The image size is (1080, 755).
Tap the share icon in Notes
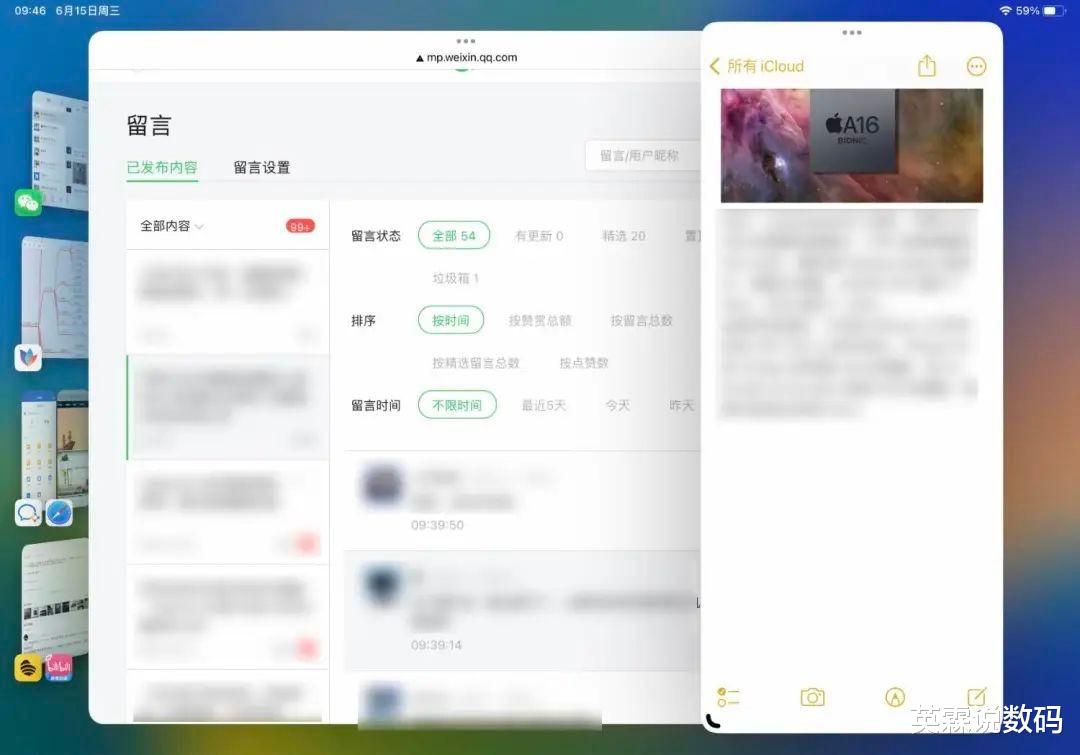click(926, 66)
